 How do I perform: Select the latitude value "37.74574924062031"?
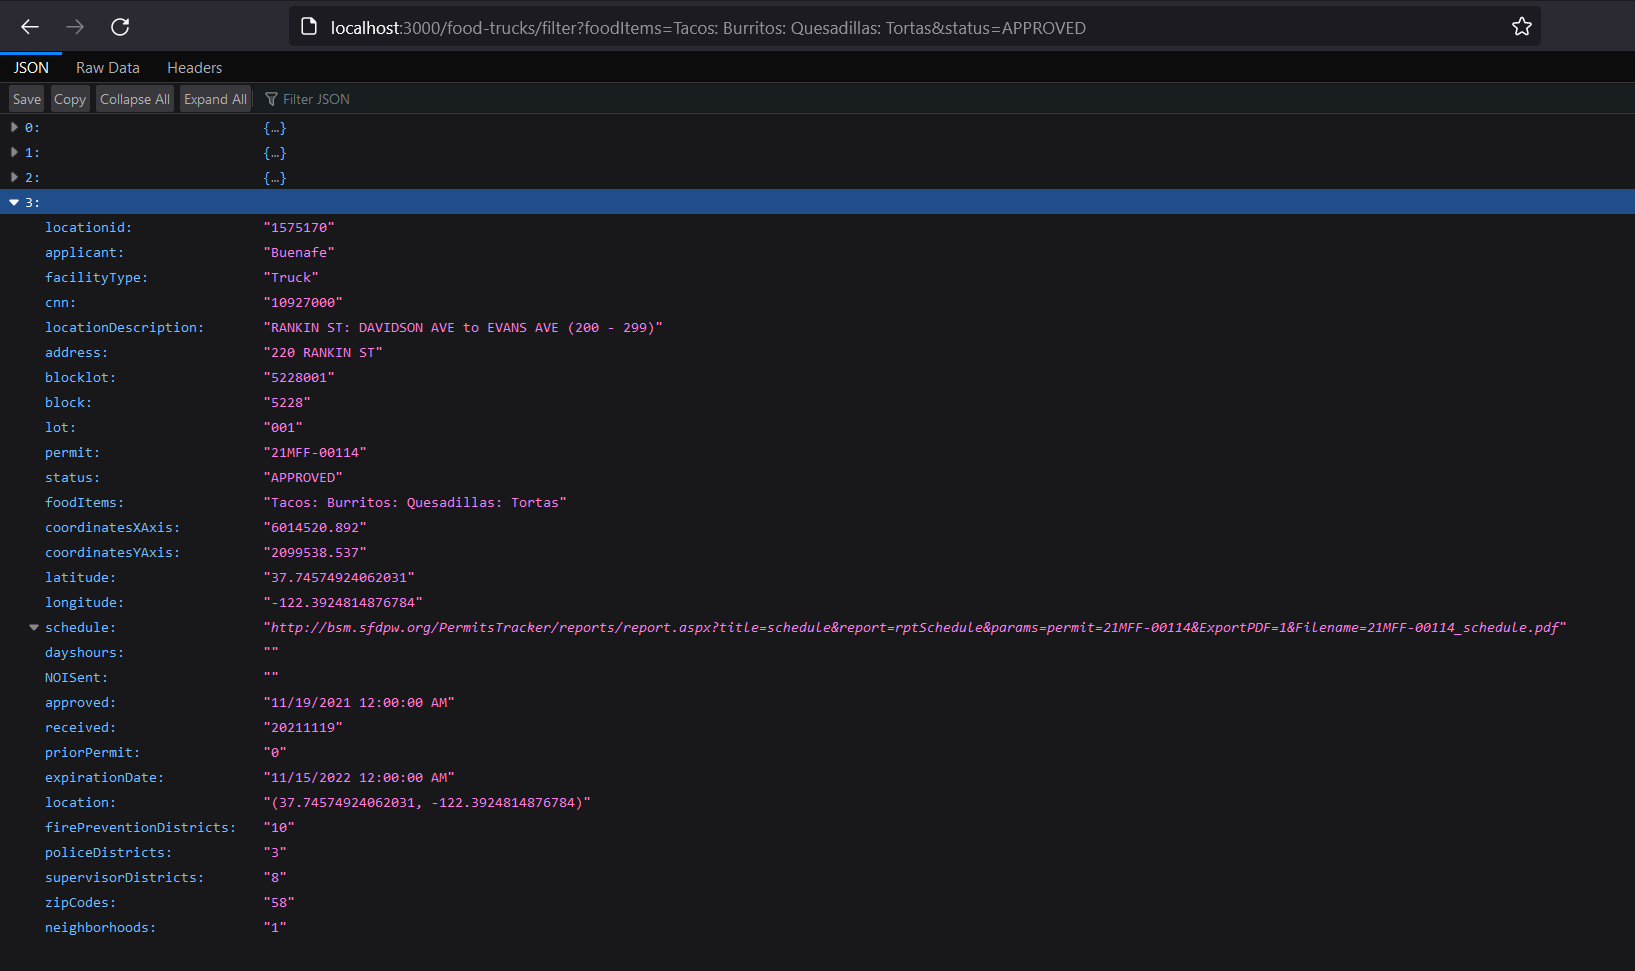(x=339, y=577)
